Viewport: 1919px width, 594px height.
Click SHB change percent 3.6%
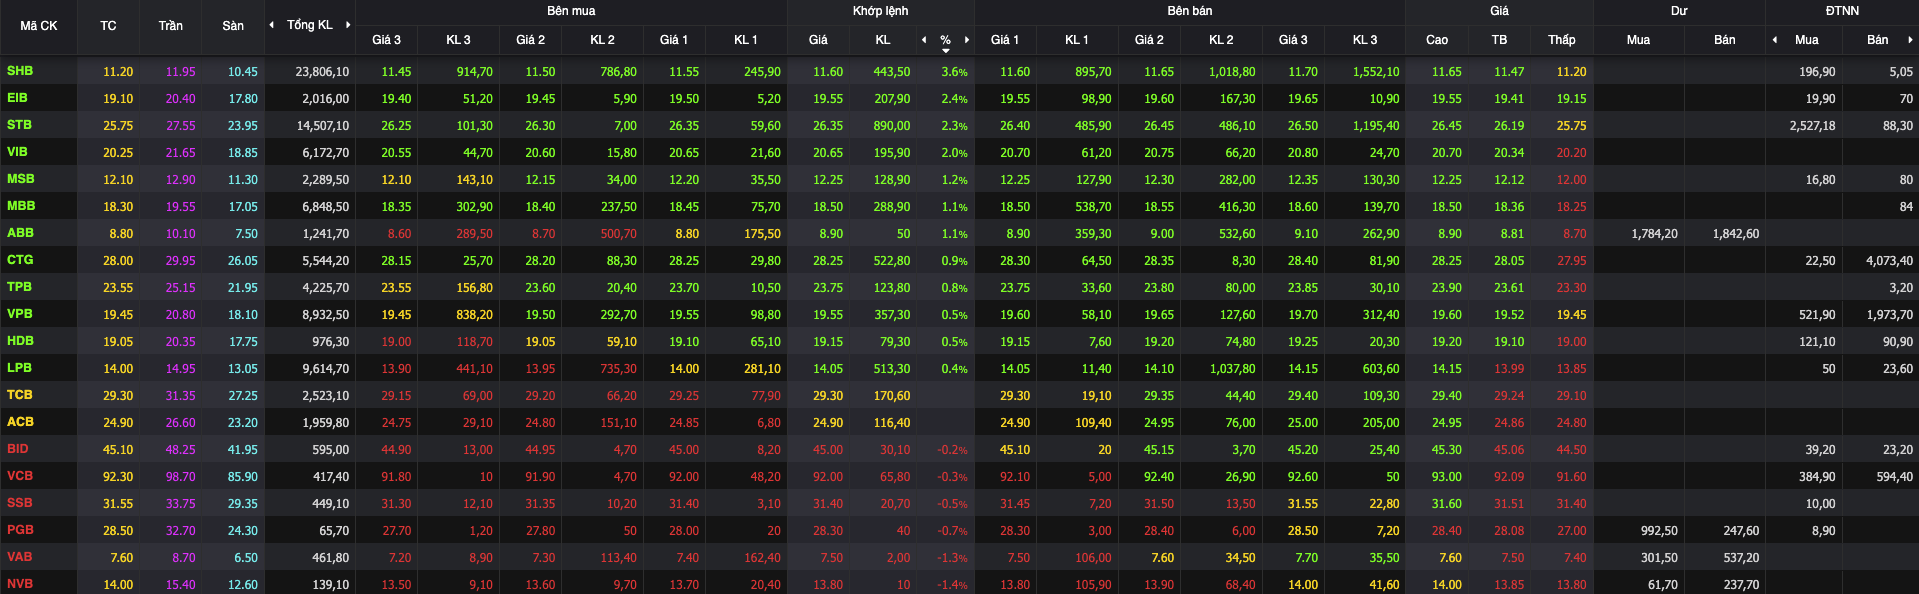(x=954, y=72)
